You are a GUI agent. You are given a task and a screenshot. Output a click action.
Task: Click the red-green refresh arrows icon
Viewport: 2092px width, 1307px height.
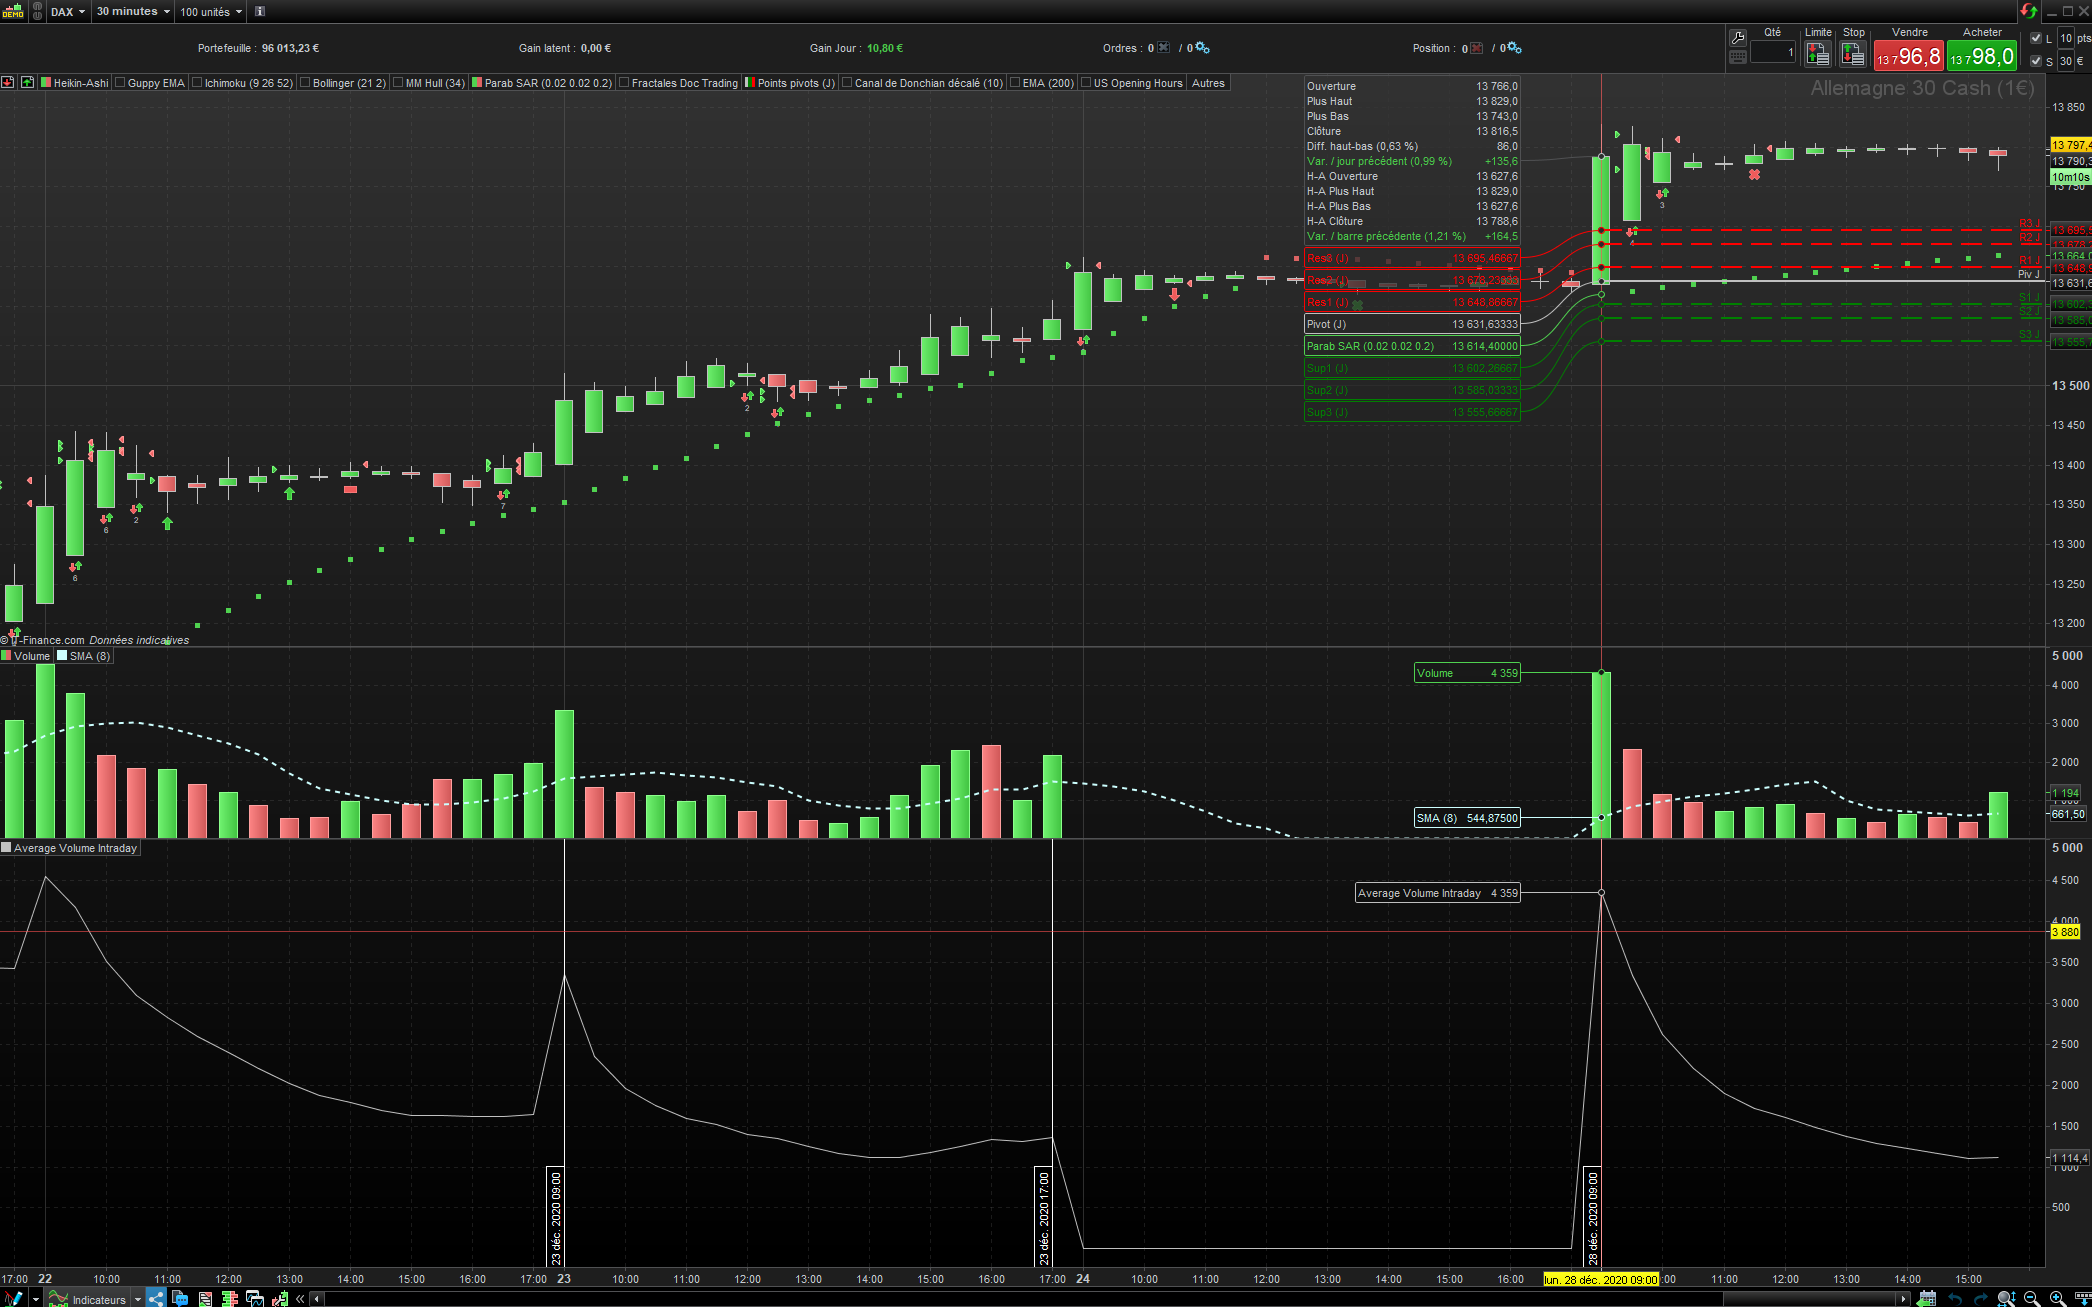(x=2029, y=11)
